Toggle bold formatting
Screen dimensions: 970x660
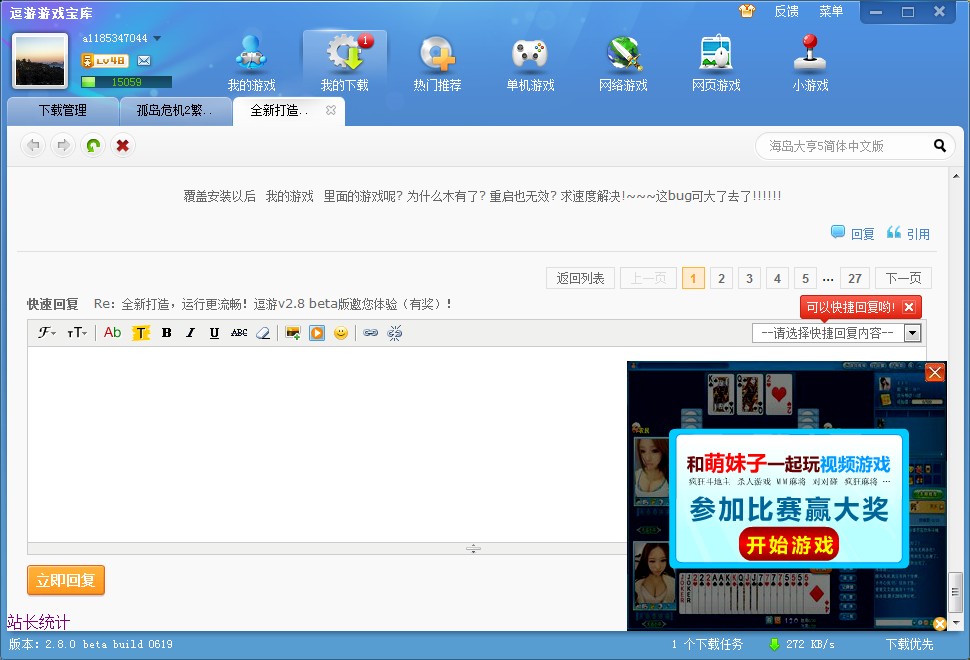click(166, 333)
